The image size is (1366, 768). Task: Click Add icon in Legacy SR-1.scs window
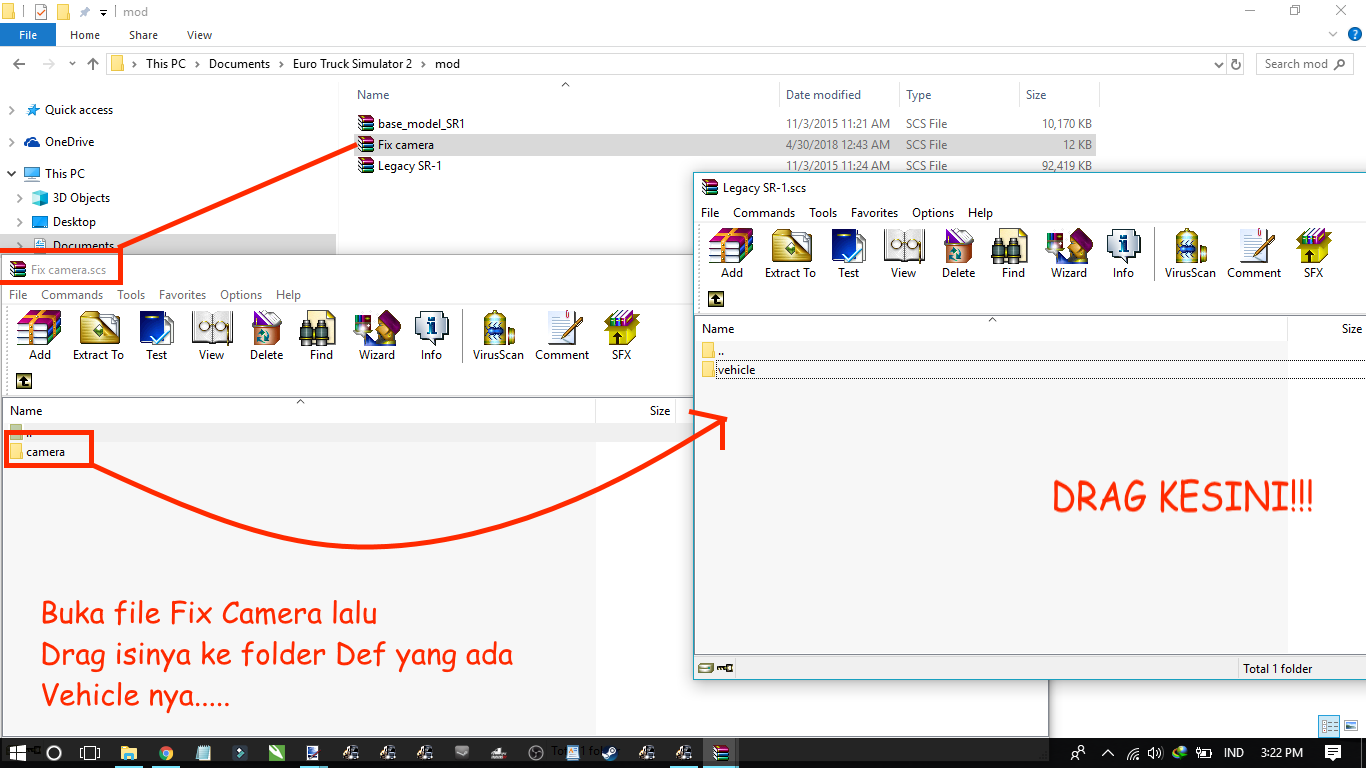tap(732, 253)
